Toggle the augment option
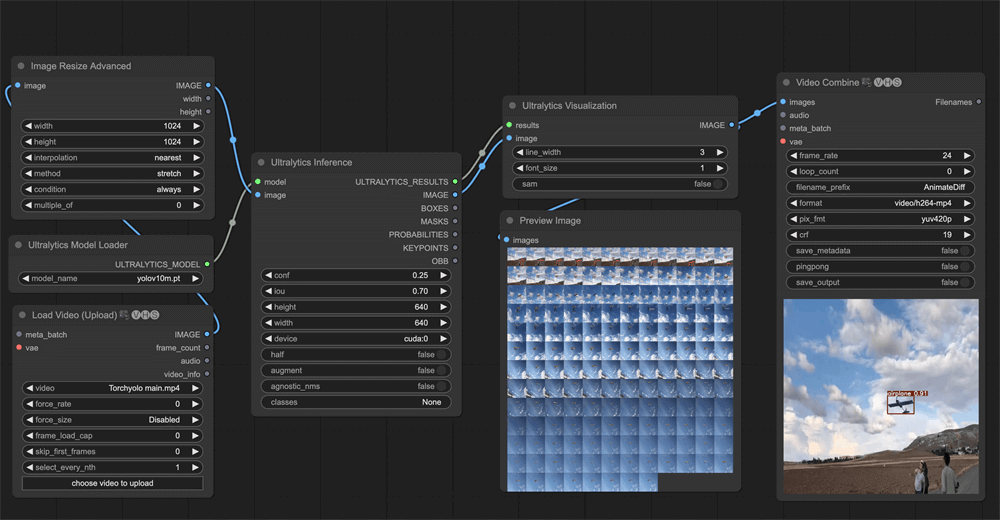This screenshot has width=1000, height=520. click(x=356, y=371)
